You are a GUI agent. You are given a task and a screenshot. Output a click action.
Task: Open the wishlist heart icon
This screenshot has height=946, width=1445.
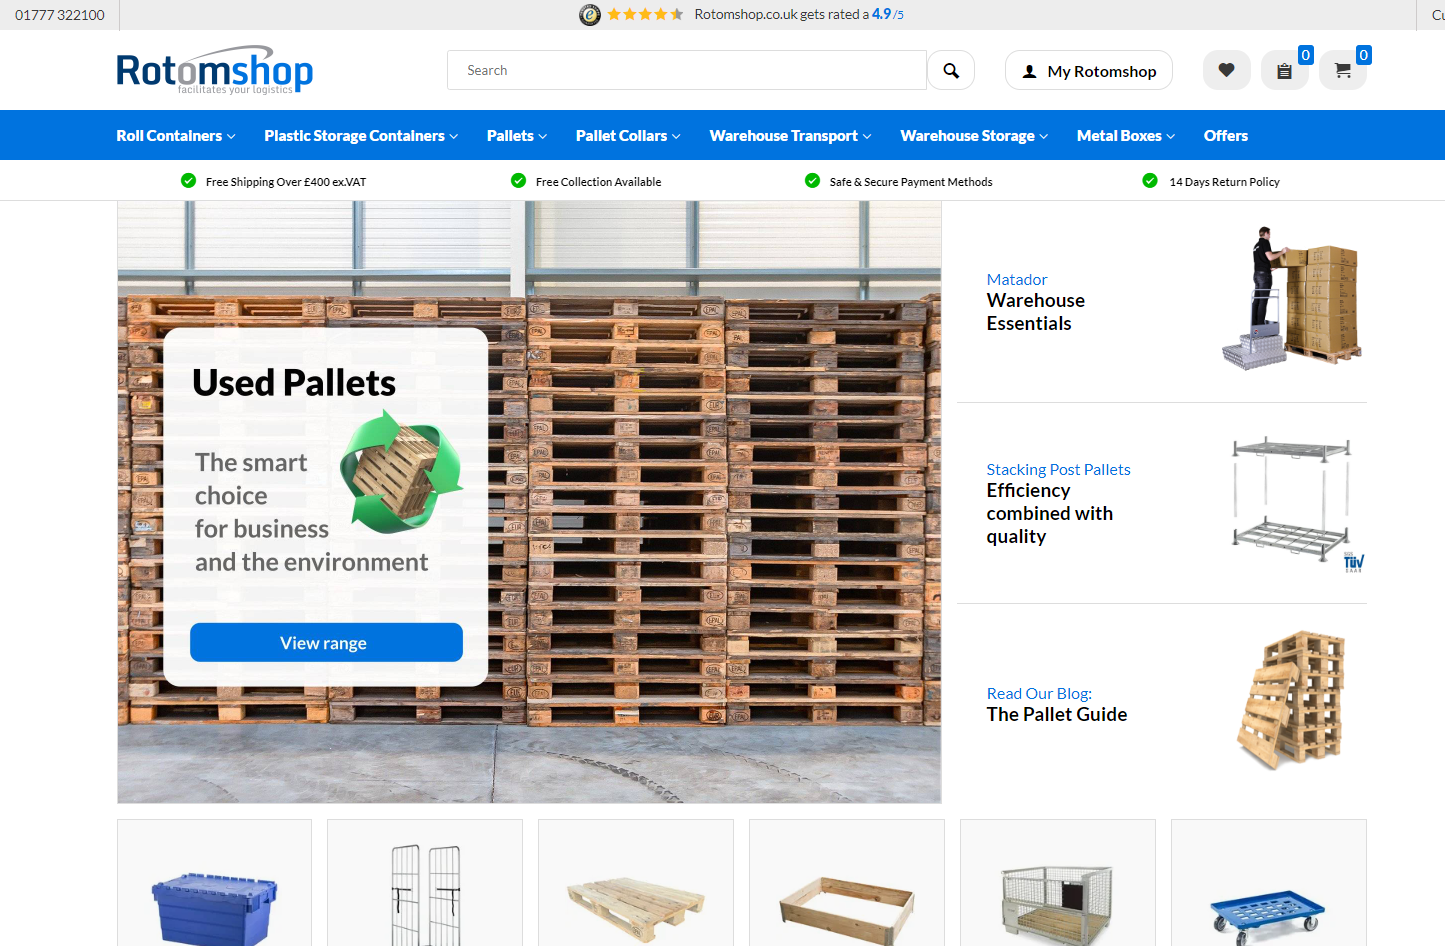[x=1226, y=70]
